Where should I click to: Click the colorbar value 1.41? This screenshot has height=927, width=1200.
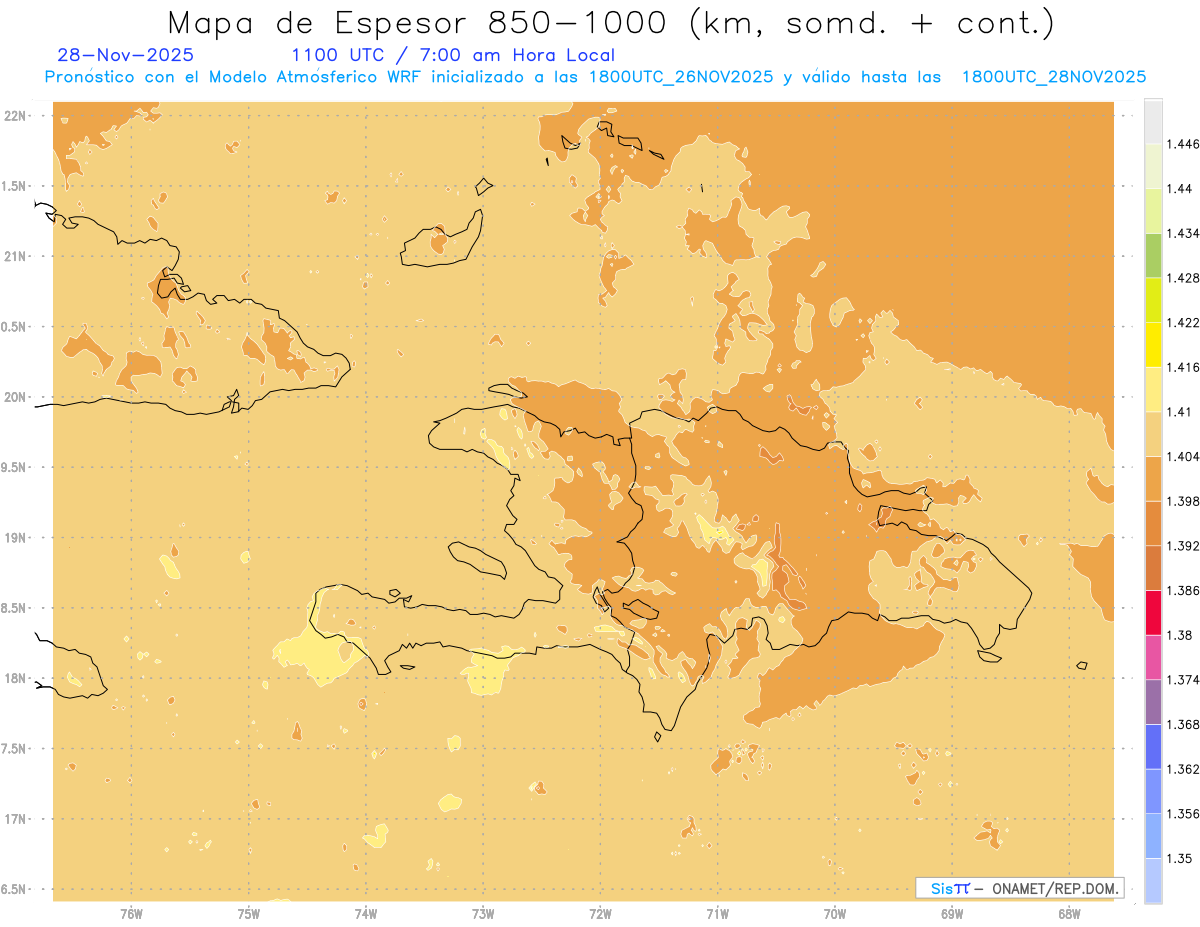point(1181,412)
